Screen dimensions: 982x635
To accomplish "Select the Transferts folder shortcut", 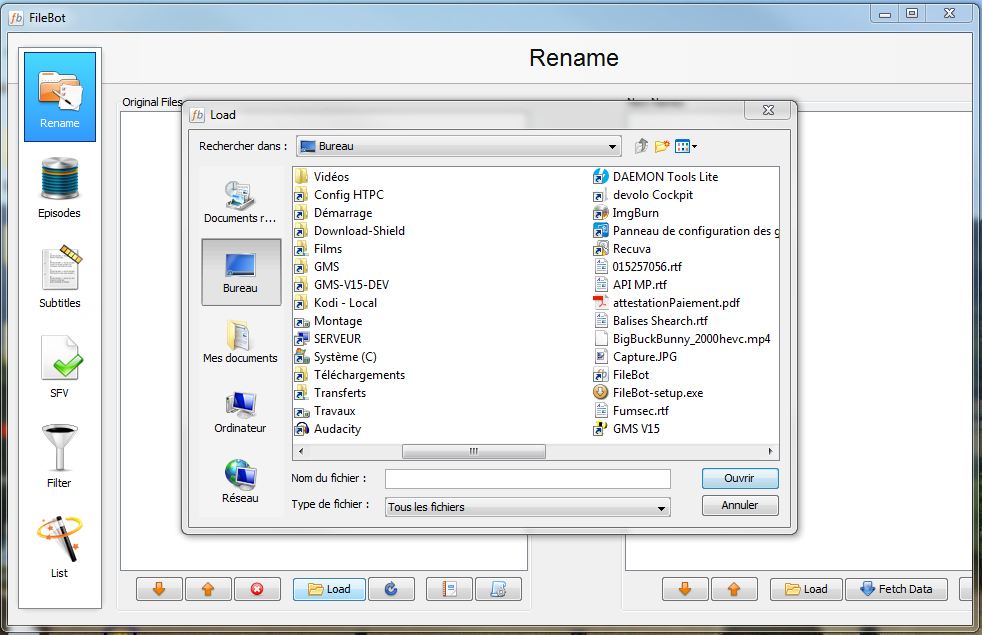I will coord(330,393).
